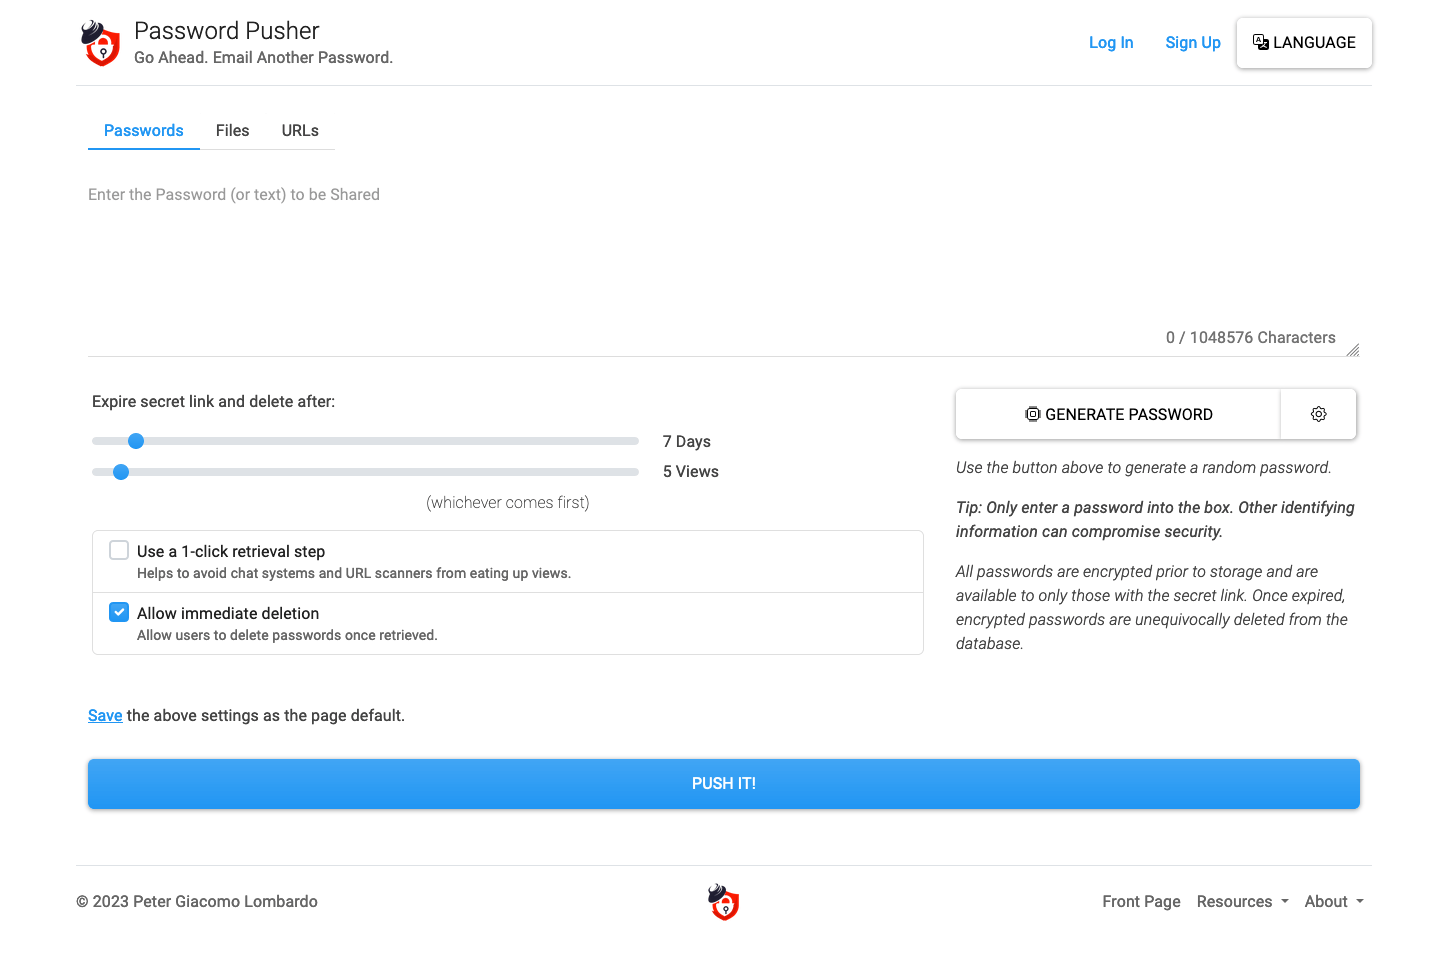Expand the About dropdown
The image size is (1448, 978).
pos(1333,901)
